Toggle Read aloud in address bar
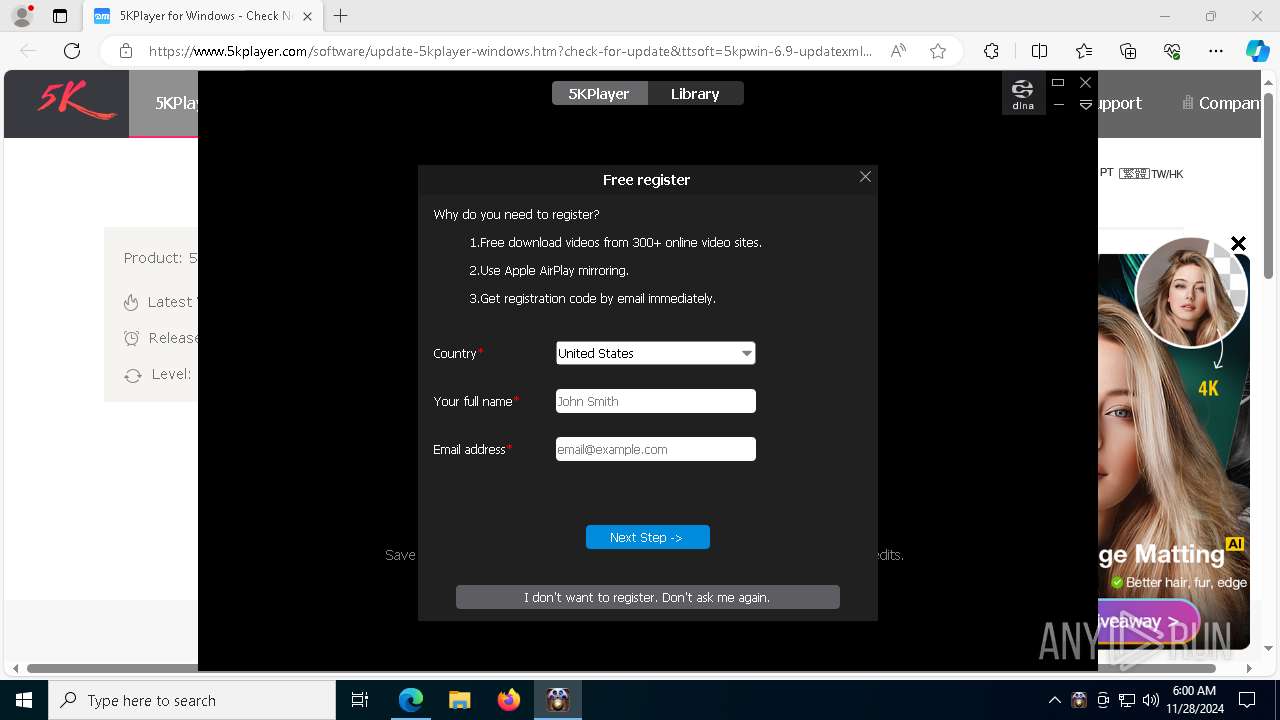The width and height of the screenshot is (1280, 720). click(898, 51)
